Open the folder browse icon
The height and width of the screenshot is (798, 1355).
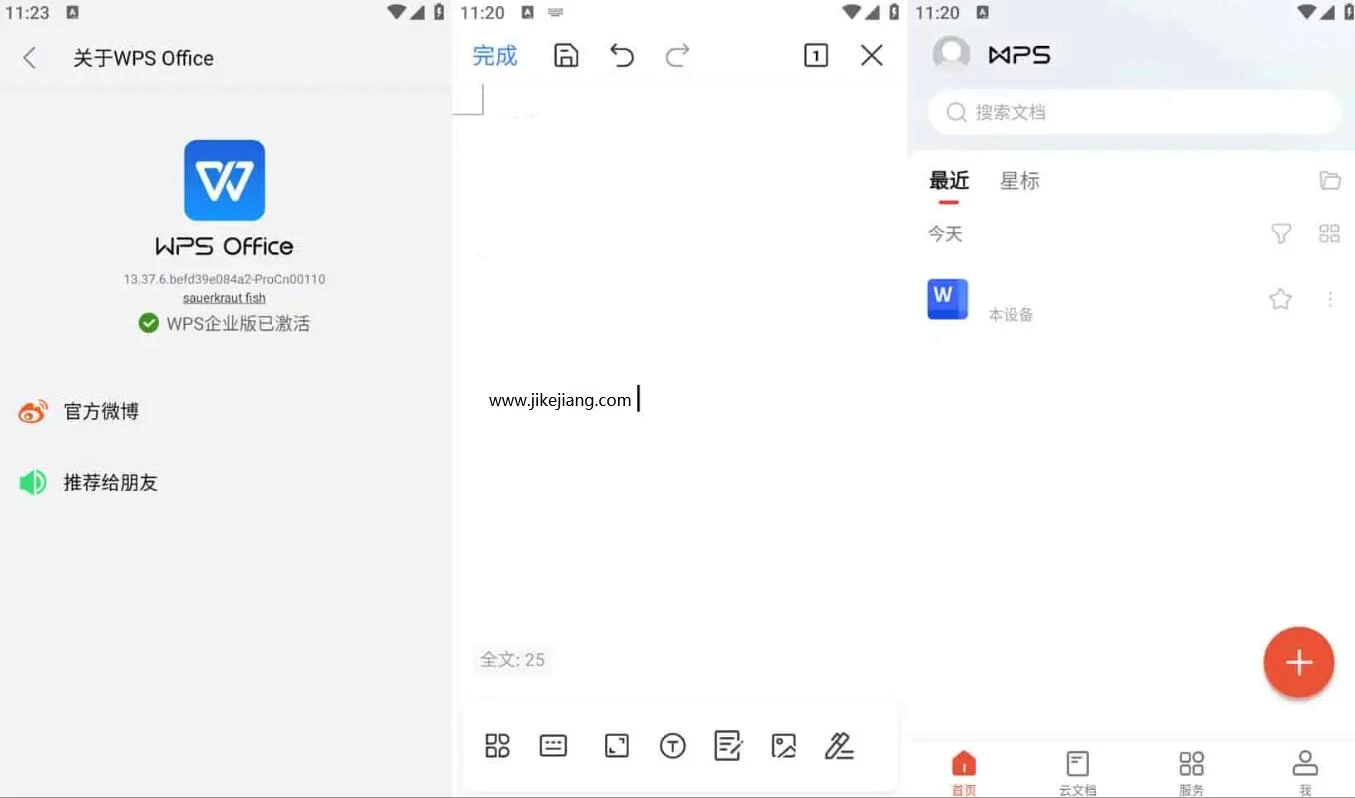pos(1330,180)
